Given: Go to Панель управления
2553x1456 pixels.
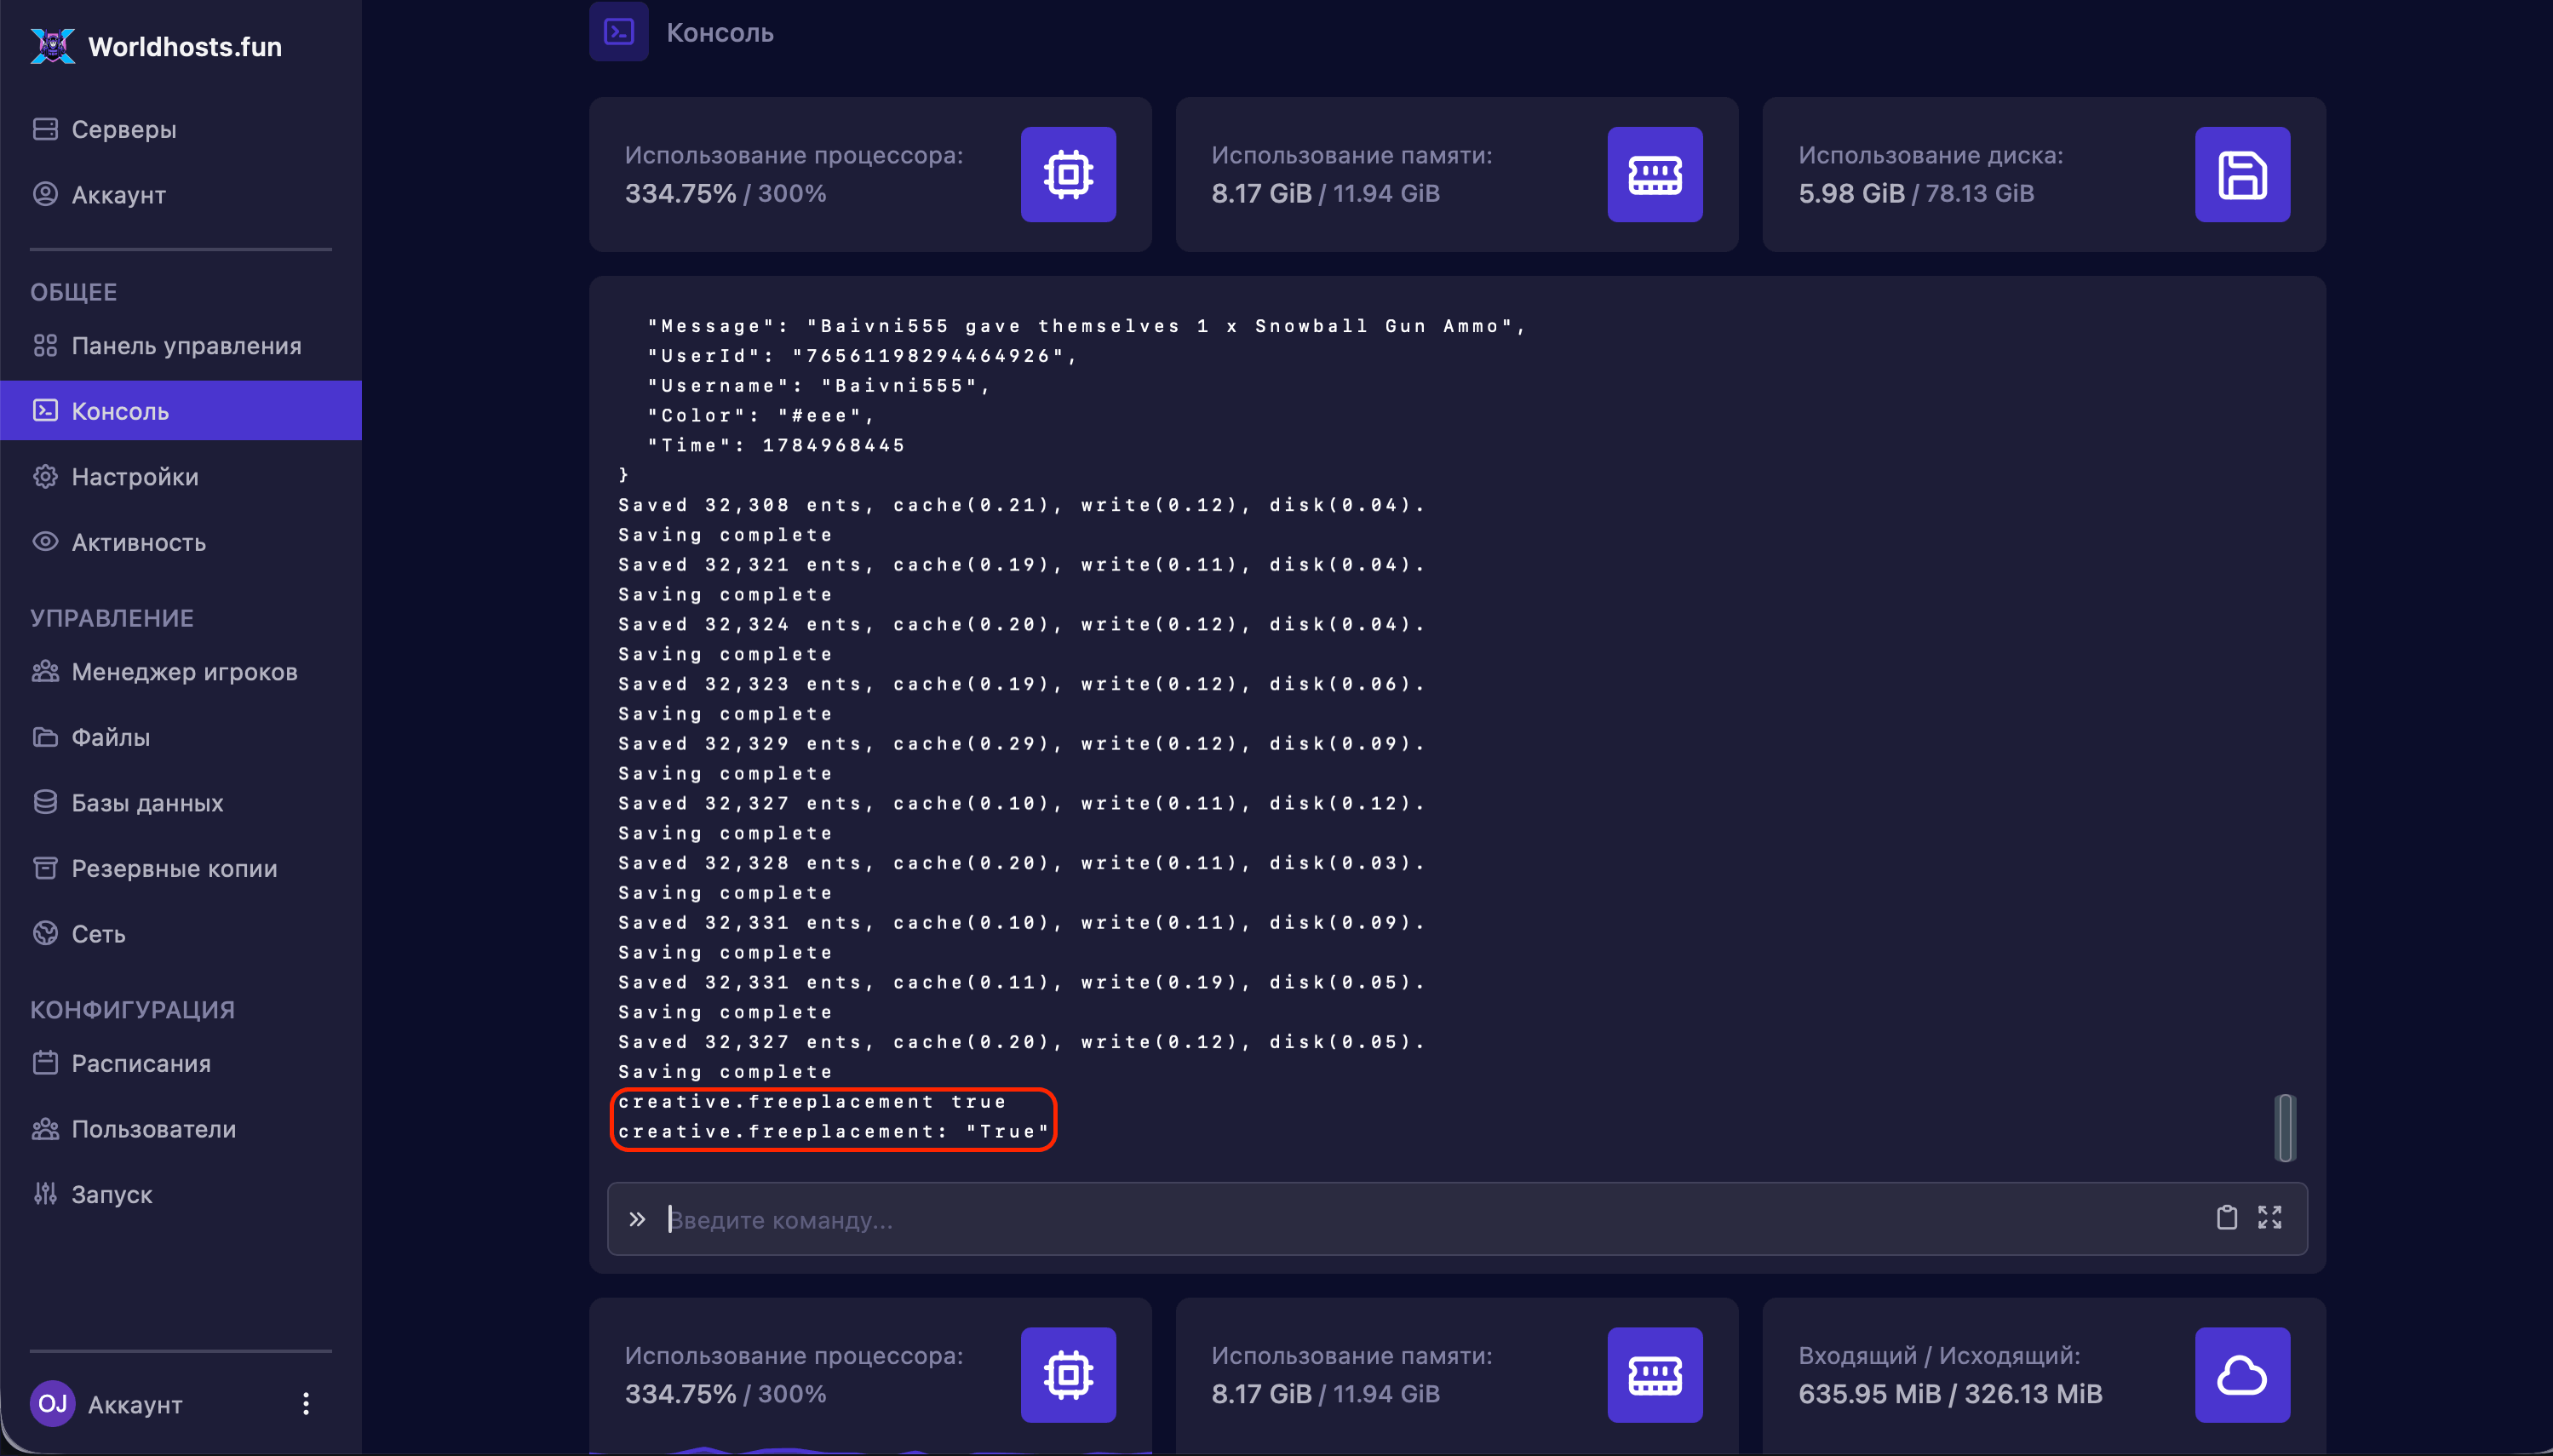Looking at the screenshot, I should [x=180, y=345].
